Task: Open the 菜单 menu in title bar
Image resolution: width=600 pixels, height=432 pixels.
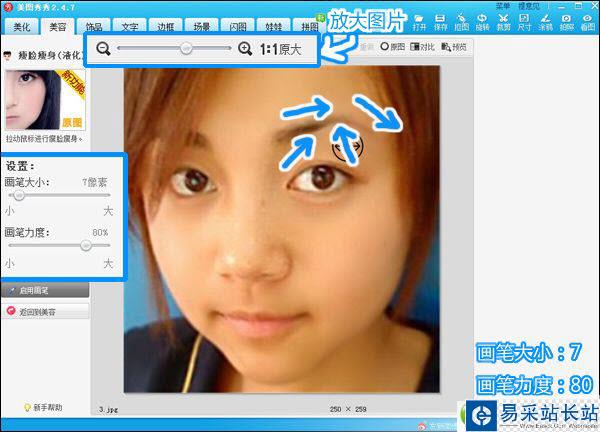Action: (x=503, y=6)
